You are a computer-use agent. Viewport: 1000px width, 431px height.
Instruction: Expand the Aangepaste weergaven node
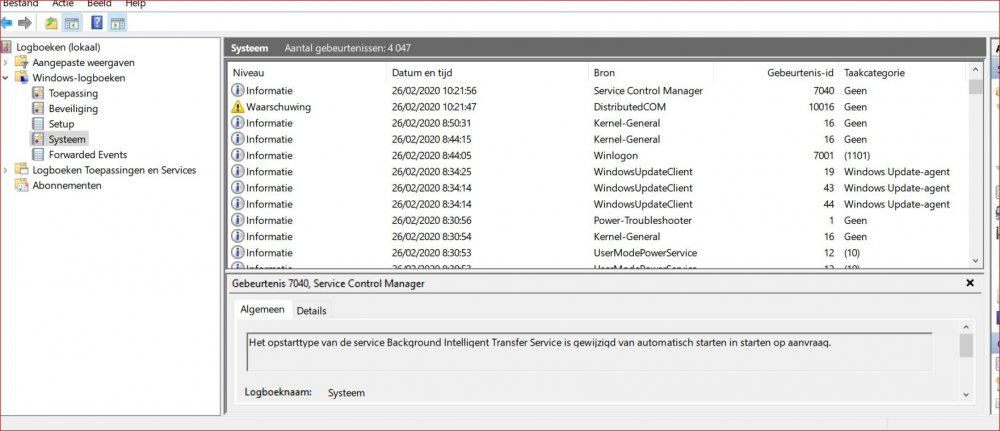point(7,62)
